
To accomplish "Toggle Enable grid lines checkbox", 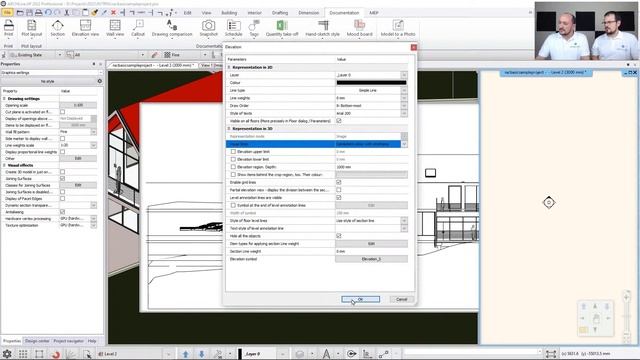I will (338, 182).
